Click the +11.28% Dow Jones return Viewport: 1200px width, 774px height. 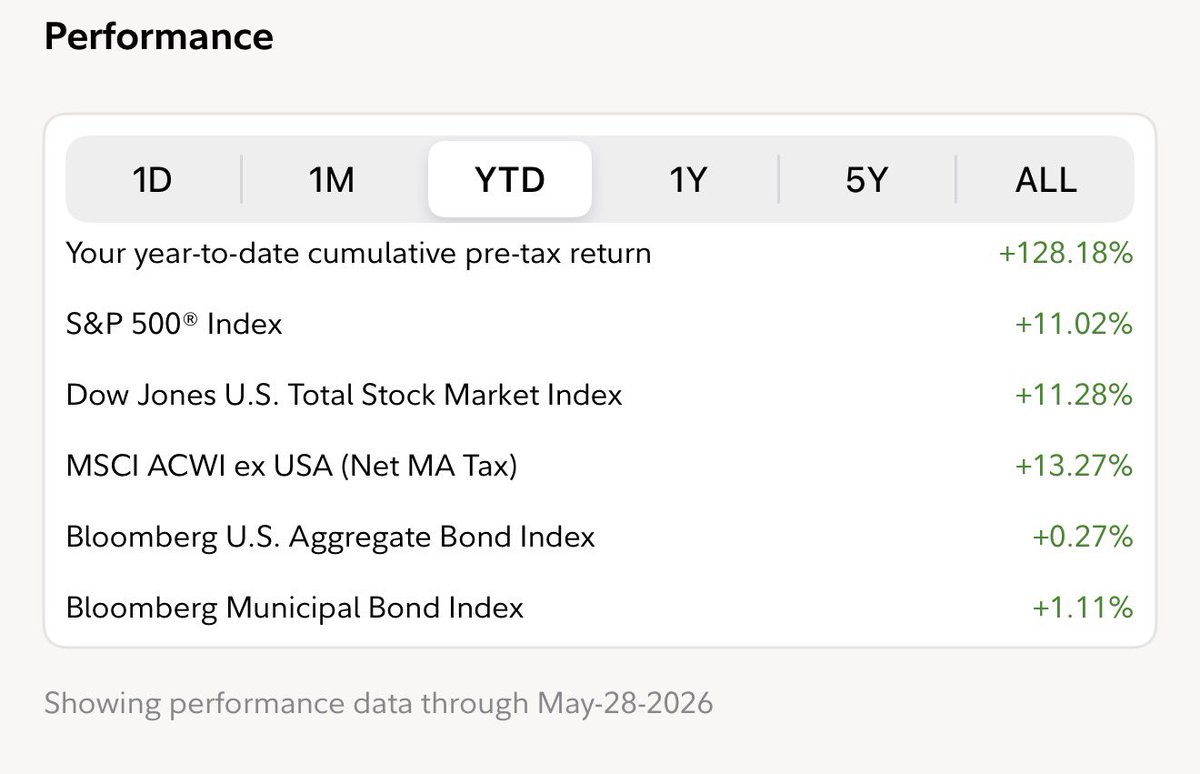1074,395
